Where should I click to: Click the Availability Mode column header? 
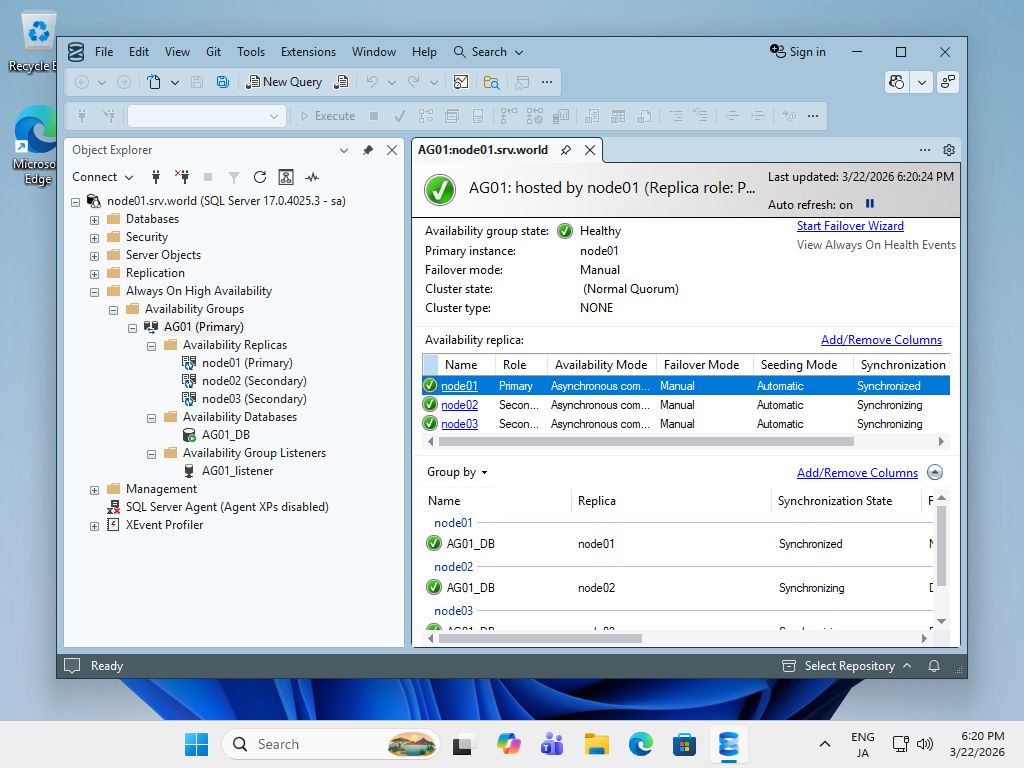pos(600,365)
